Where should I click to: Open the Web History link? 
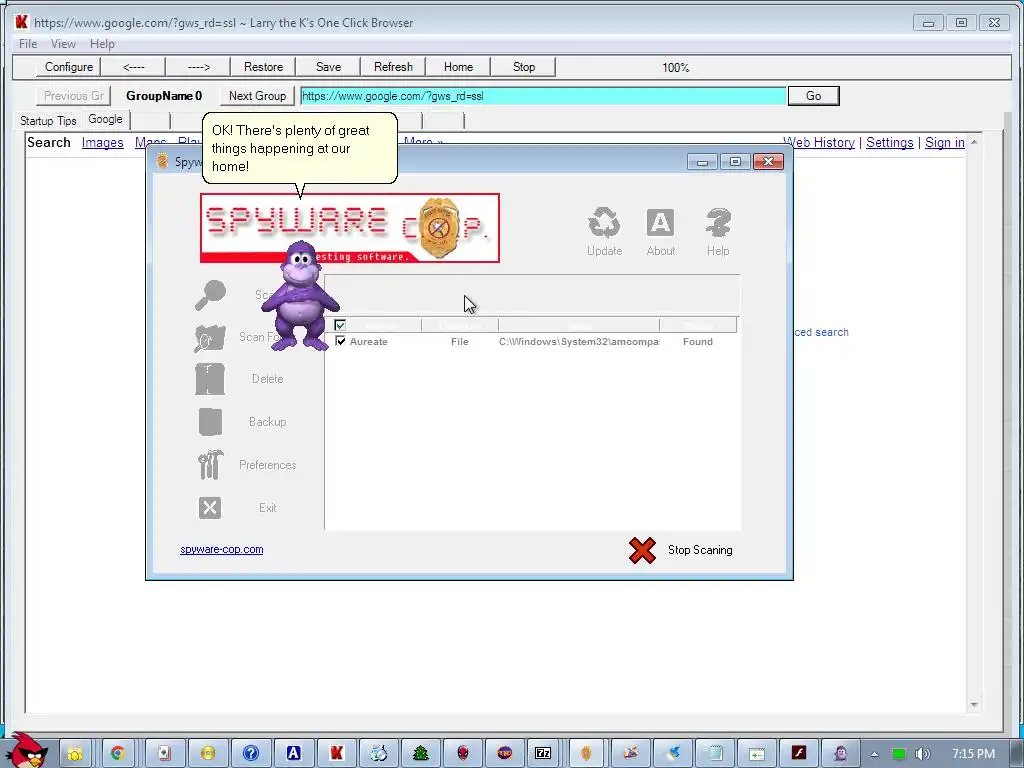[x=819, y=142]
